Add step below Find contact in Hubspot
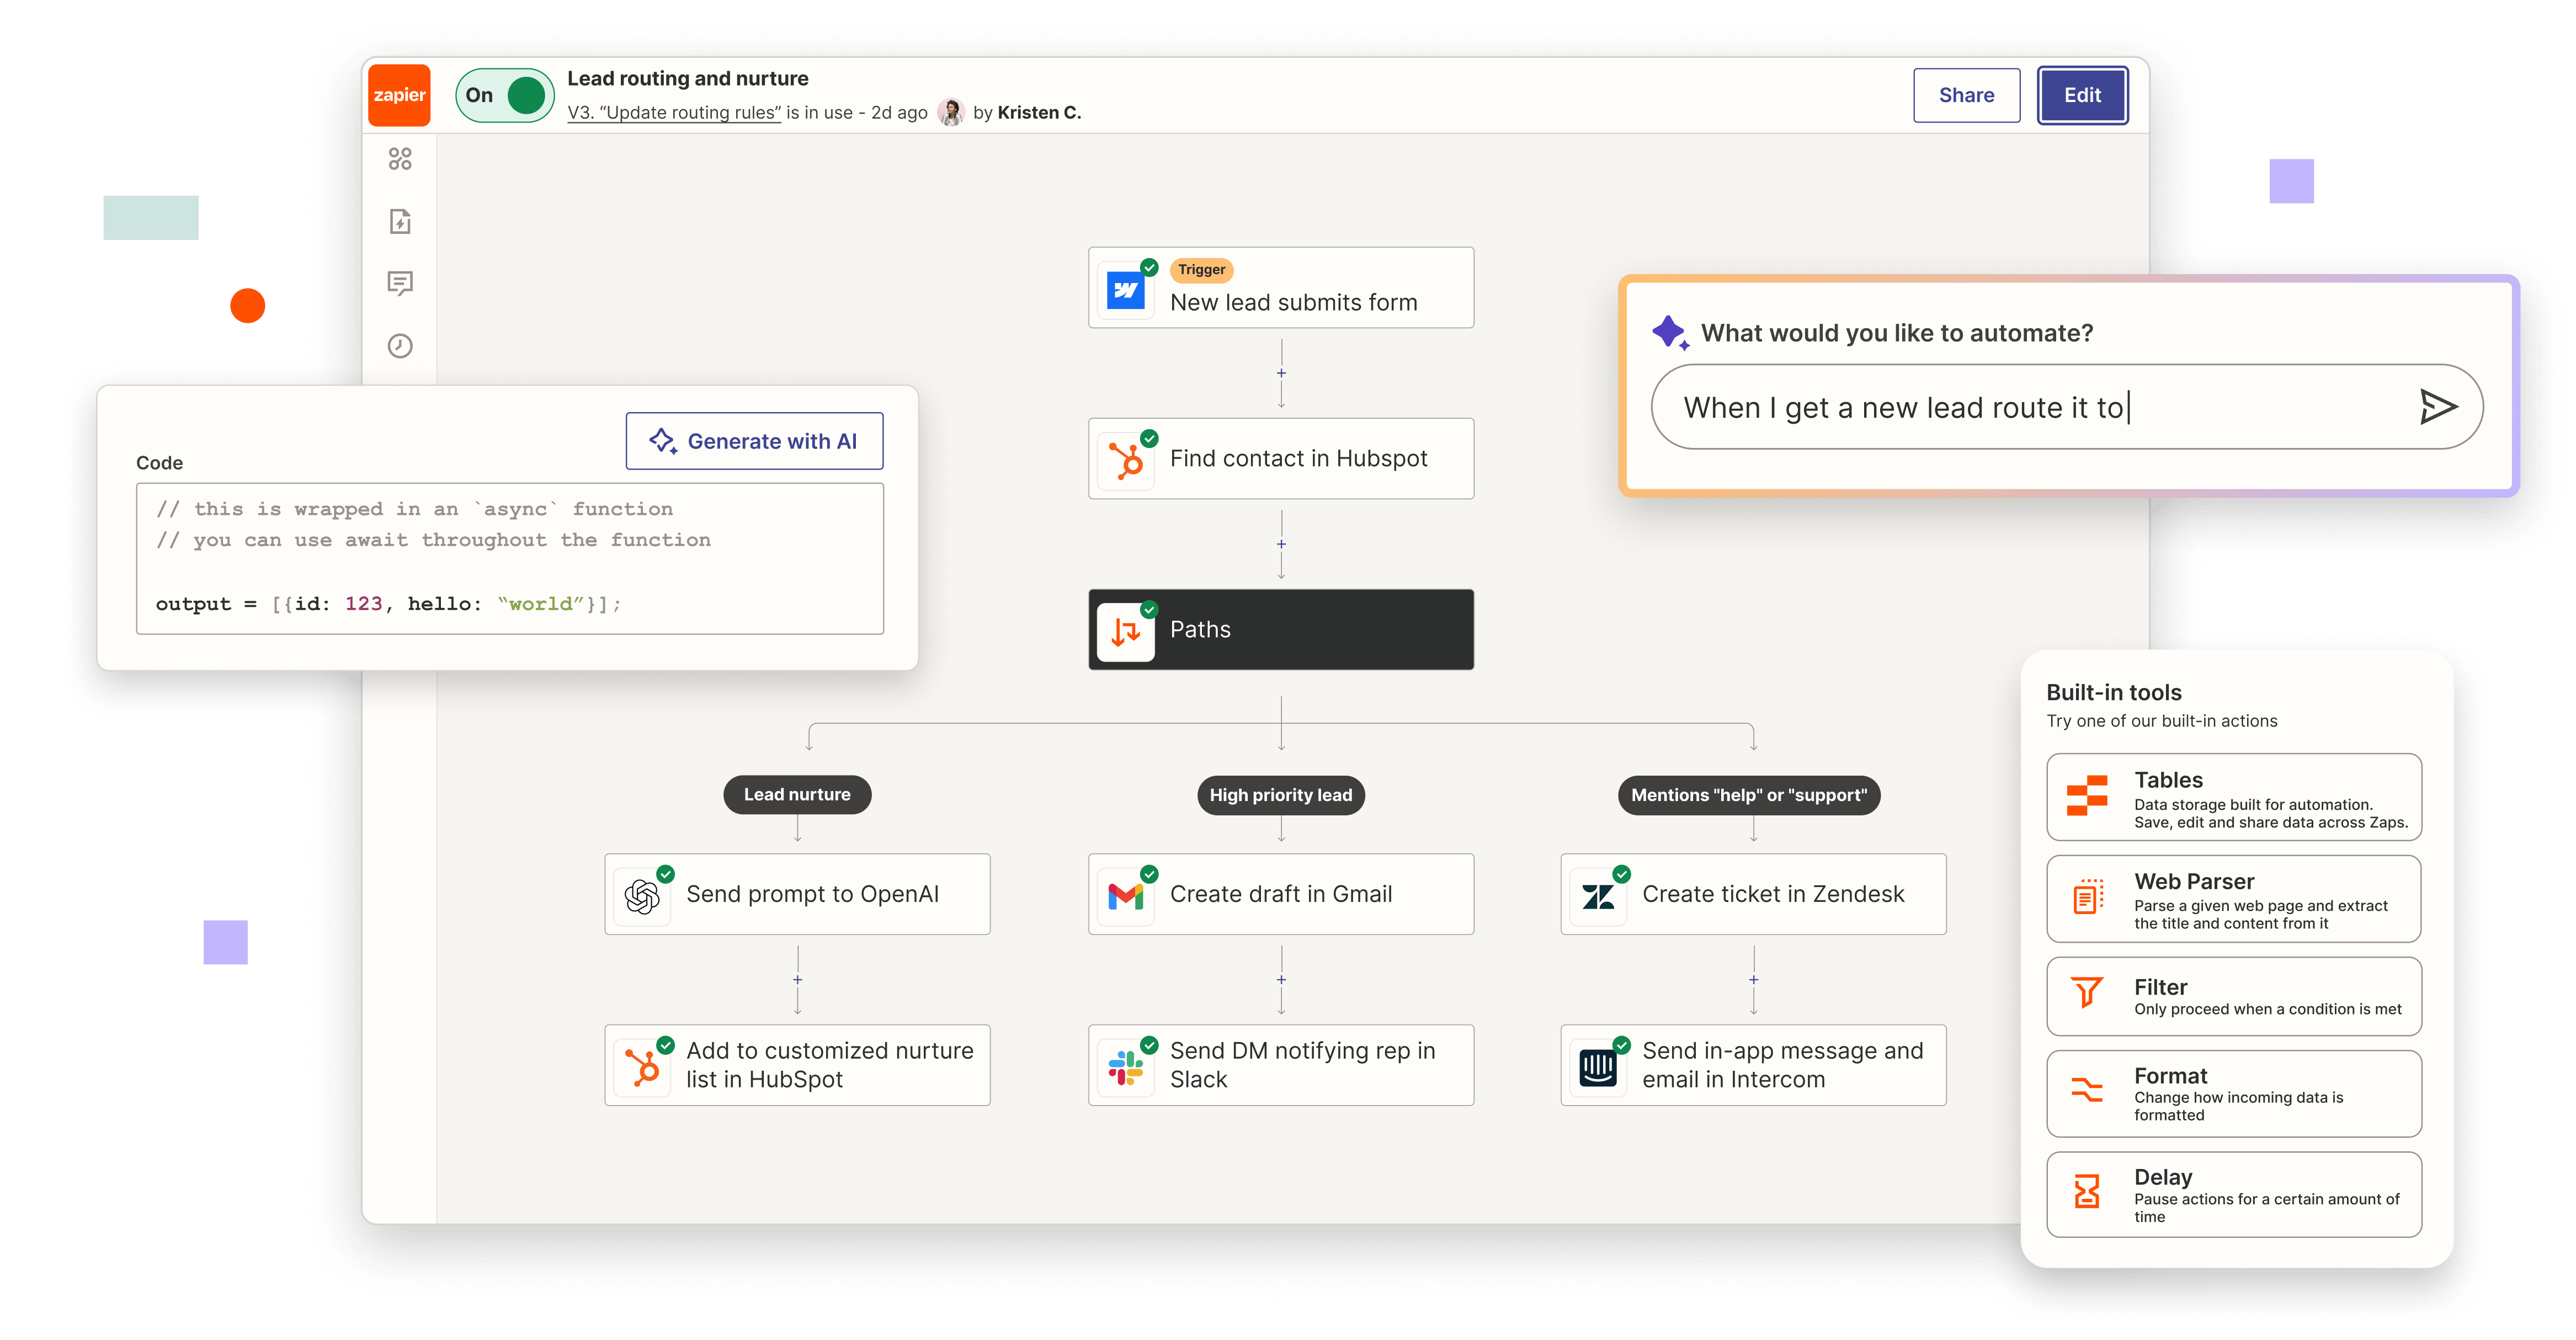 click(1281, 544)
